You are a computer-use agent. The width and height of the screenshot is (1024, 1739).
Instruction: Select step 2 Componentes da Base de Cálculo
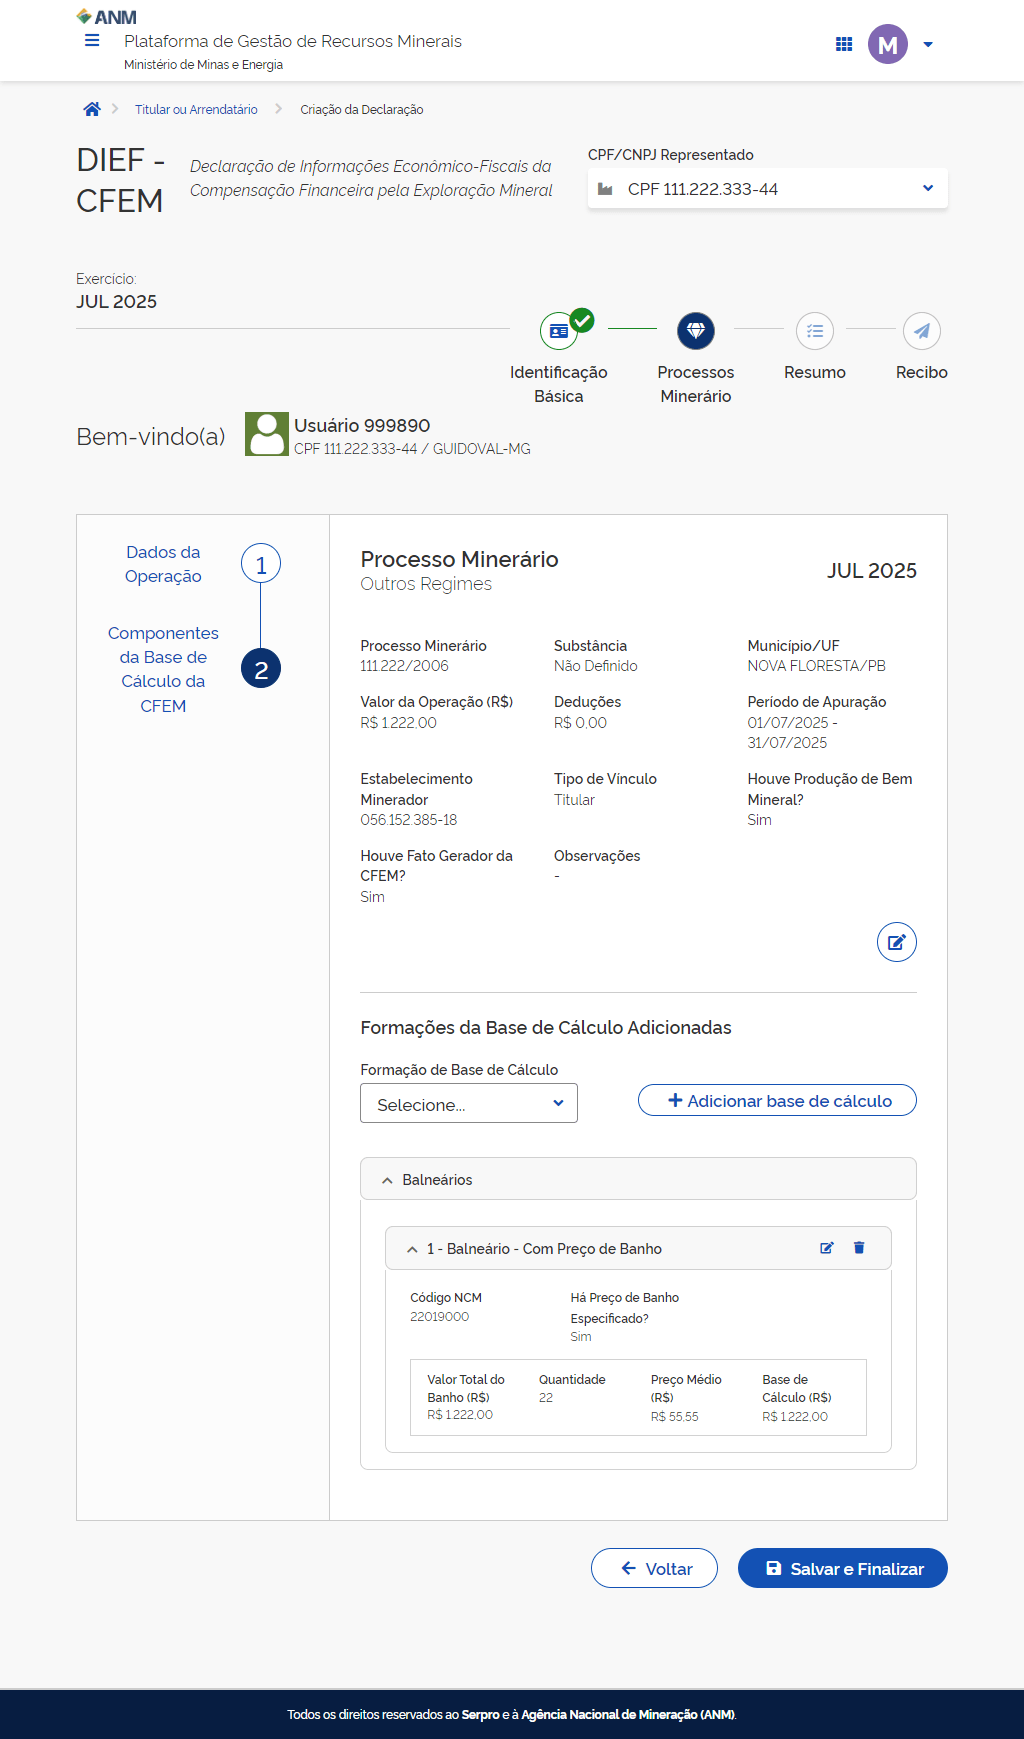261,669
